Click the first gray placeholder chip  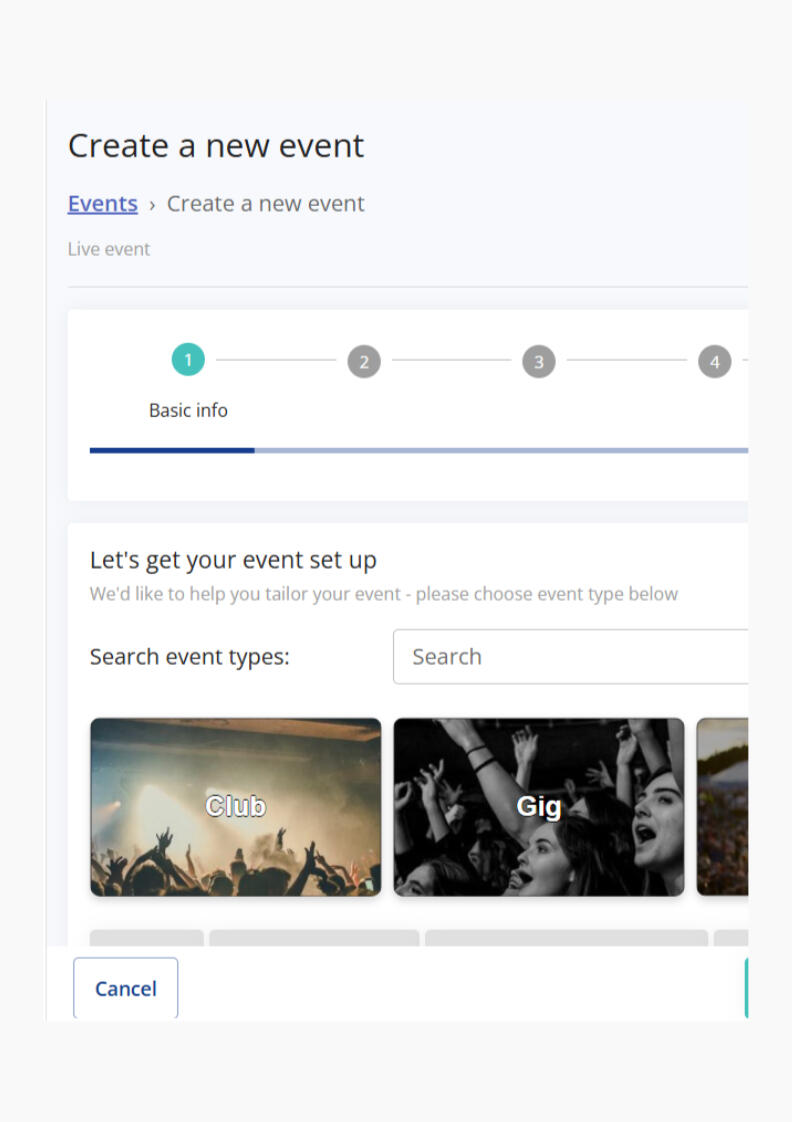(147, 938)
